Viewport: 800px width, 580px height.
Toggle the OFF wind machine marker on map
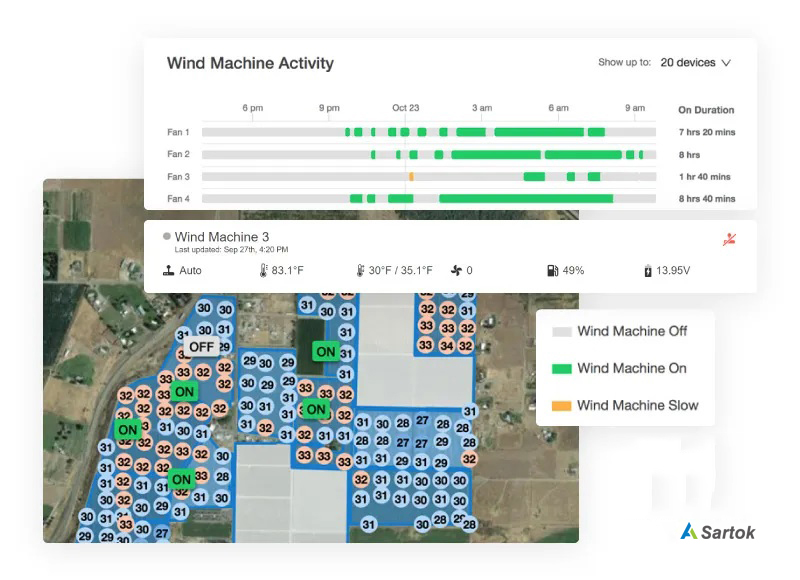(201, 347)
